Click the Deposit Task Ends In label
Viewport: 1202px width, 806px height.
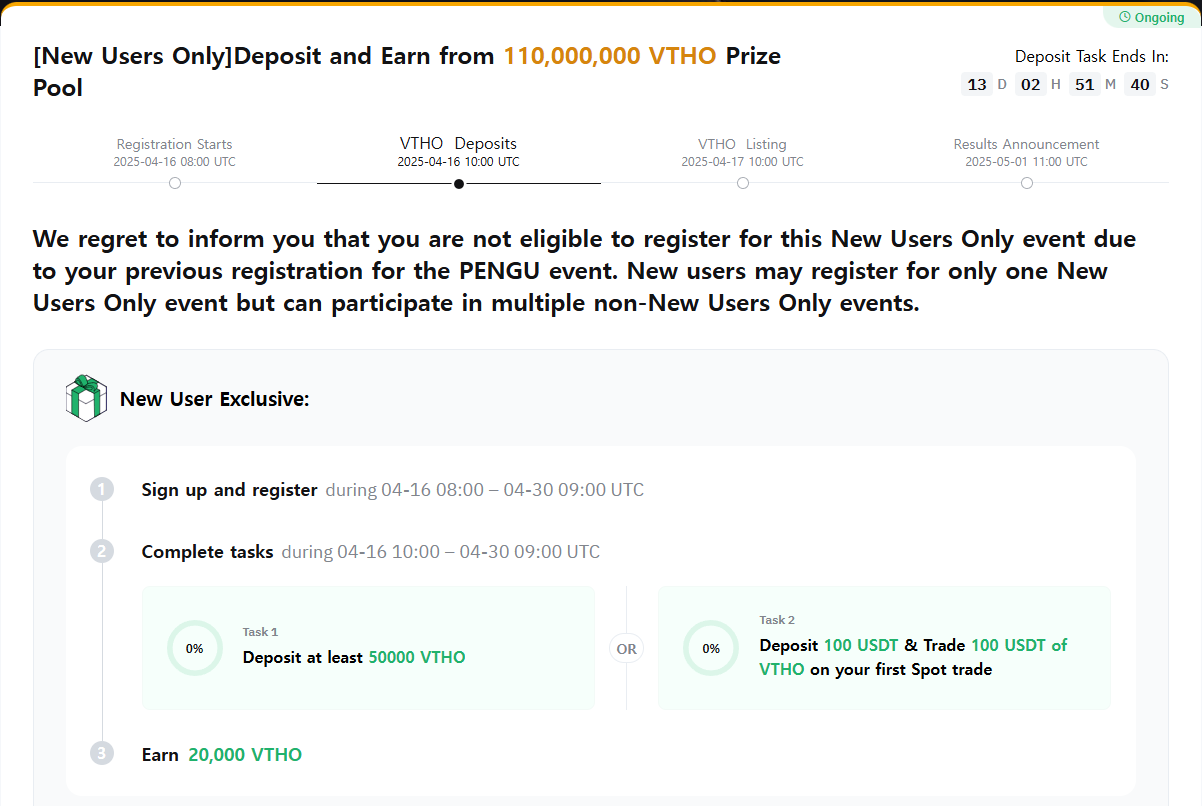(x=1092, y=56)
